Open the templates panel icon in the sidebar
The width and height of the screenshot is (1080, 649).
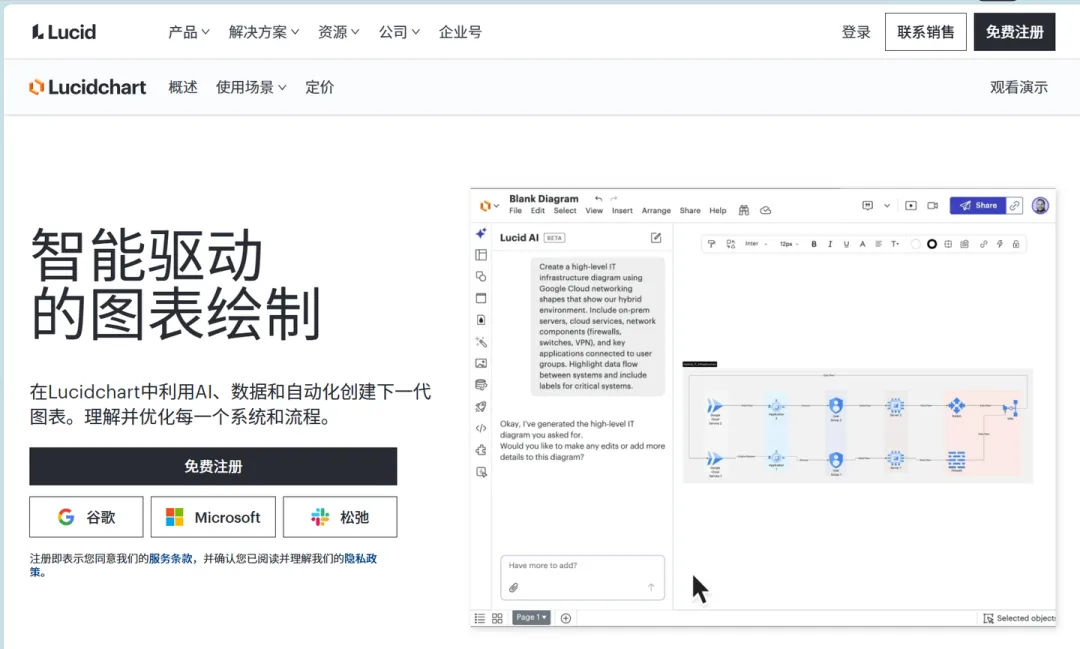[x=481, y=255]
